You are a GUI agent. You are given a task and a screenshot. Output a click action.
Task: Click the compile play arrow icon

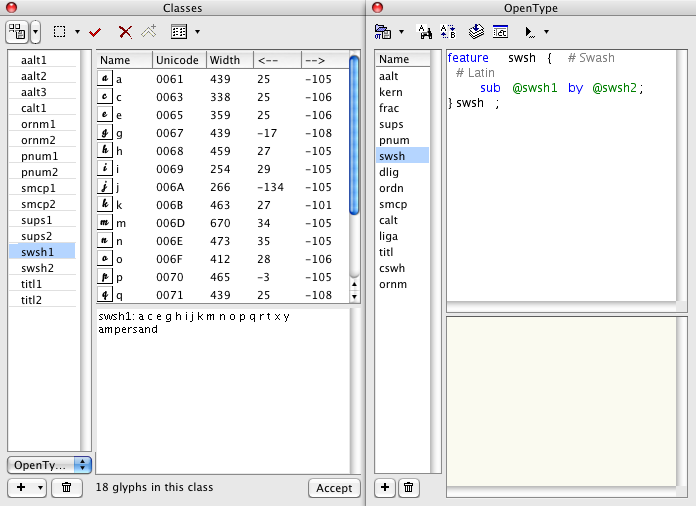(530, 32)
